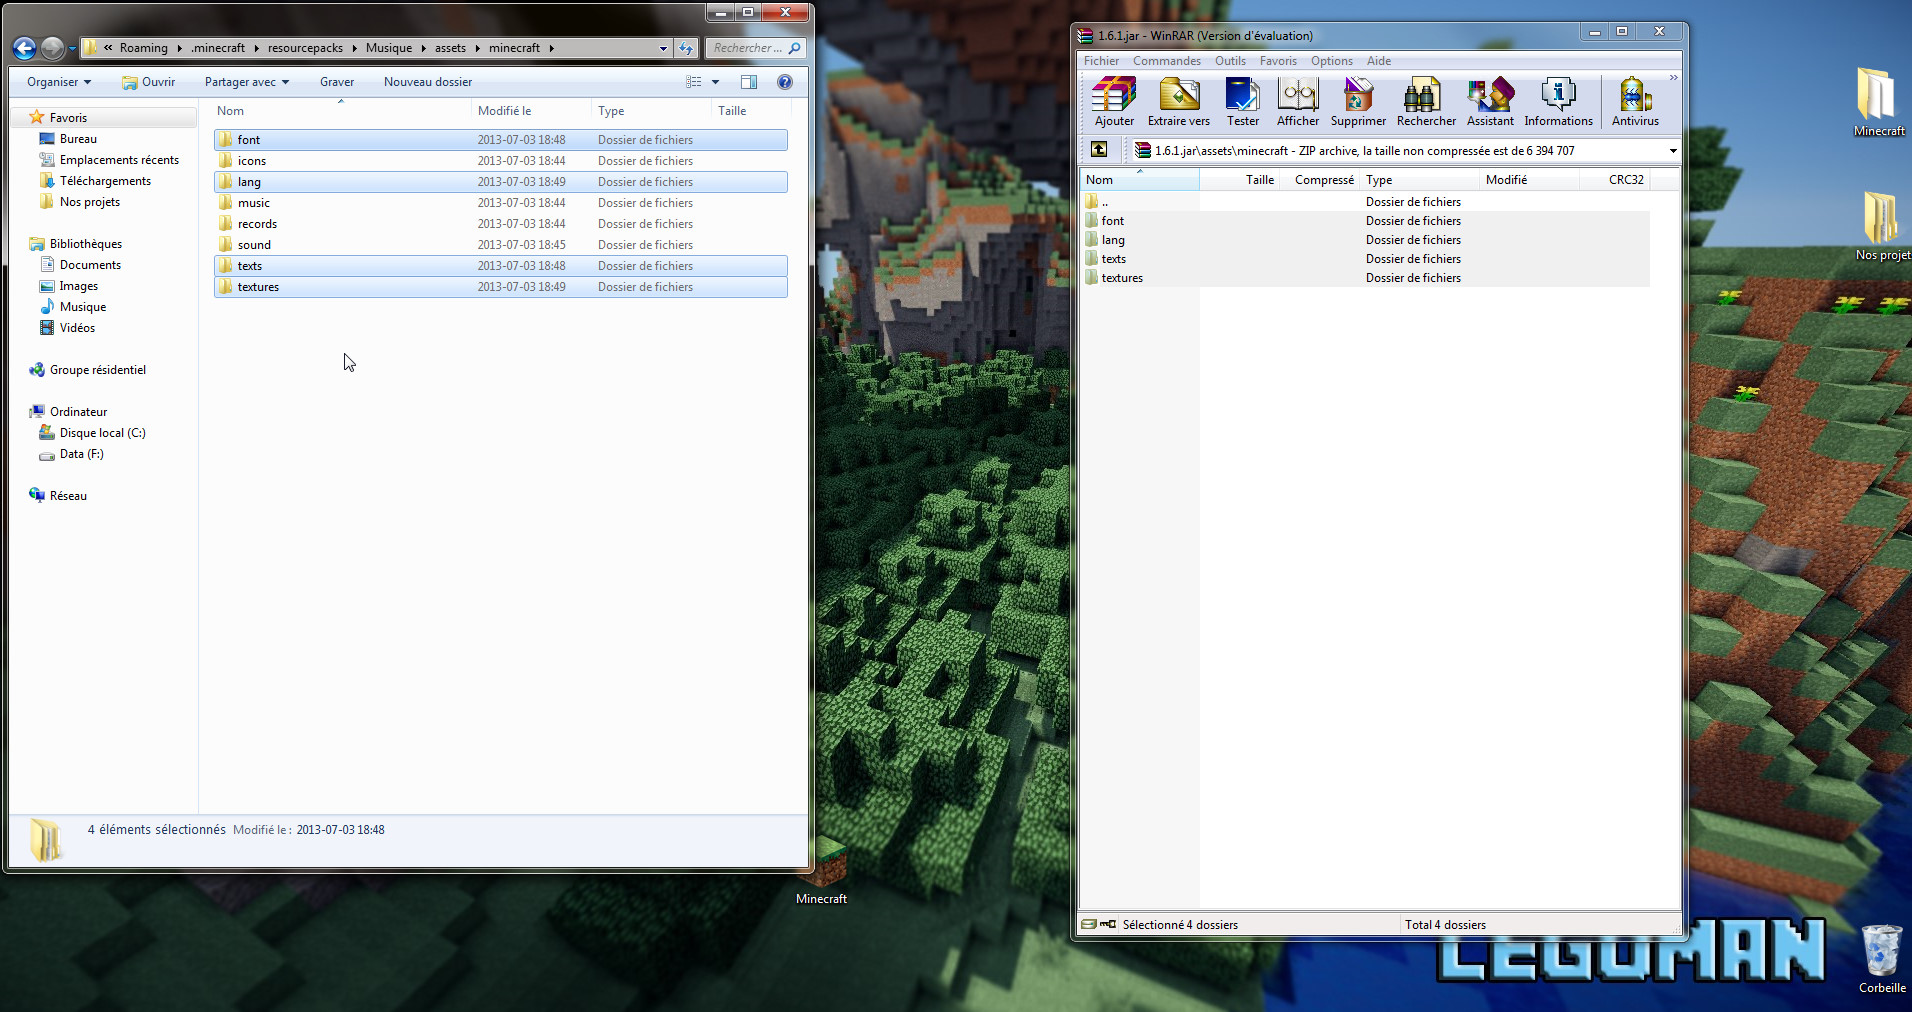This screenshot has width=1912, height=1012.
Task: Click the Extraire vers toolbar icon
Action: [x=1179, y=102]
